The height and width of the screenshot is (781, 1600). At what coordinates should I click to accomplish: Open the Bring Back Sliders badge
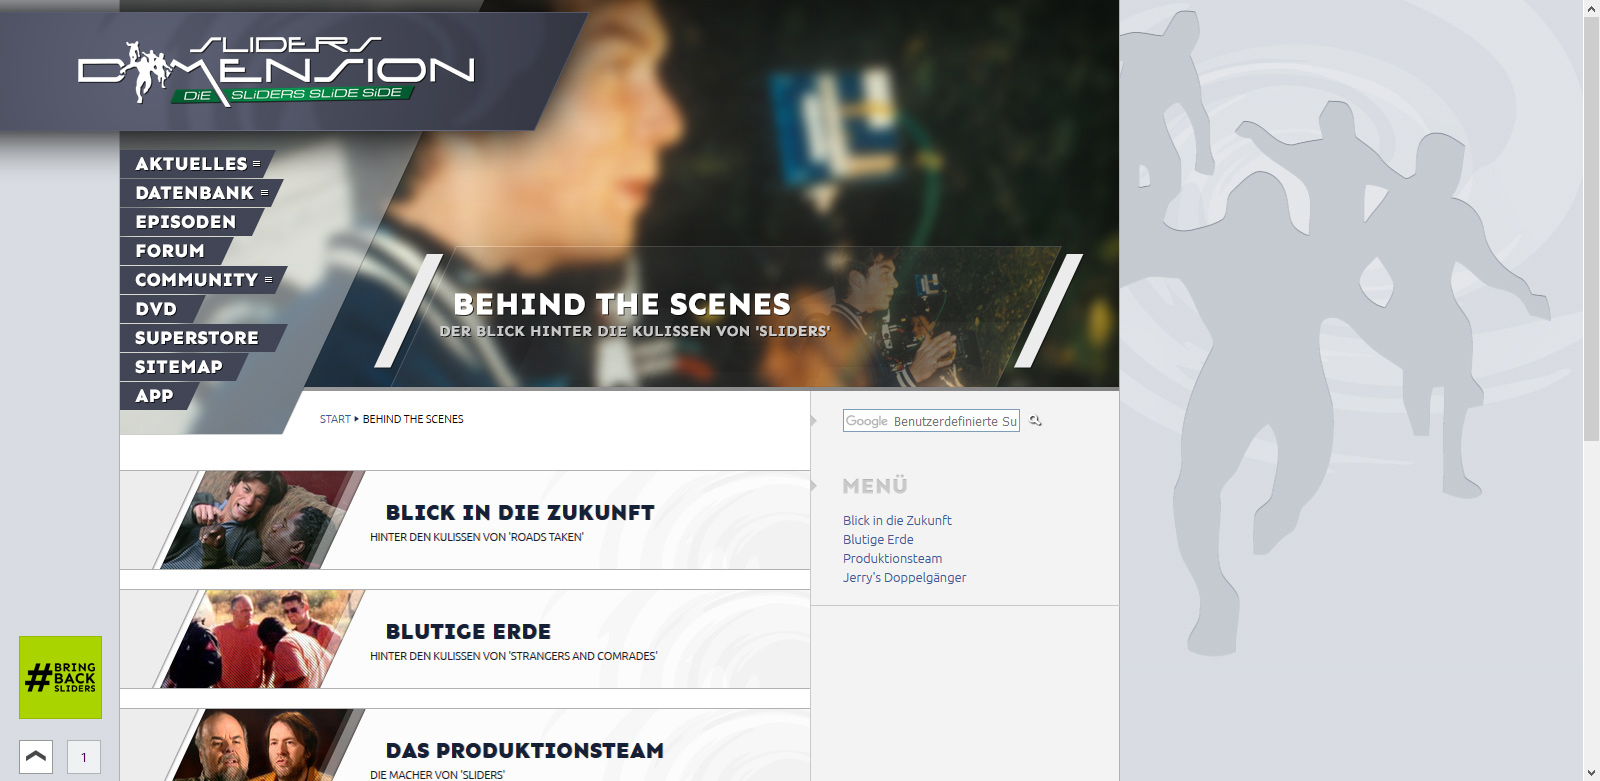click(61, 678)
